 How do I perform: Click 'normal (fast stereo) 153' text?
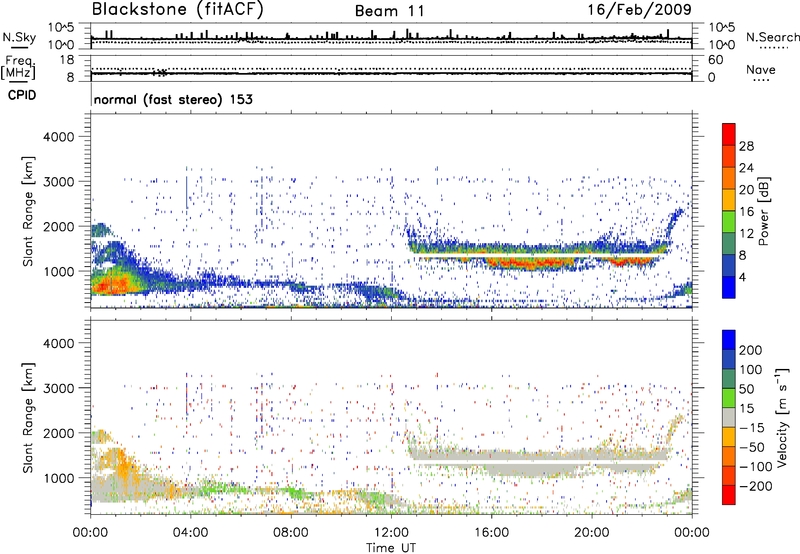pyautogui.click(x=173, y=99)
